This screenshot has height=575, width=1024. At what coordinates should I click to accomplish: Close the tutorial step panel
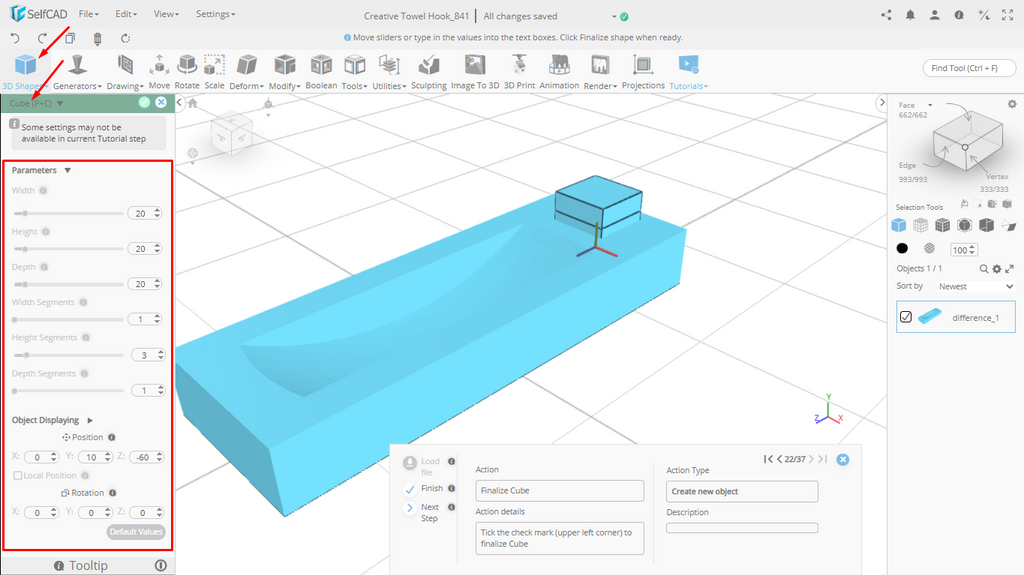point(843,459)
